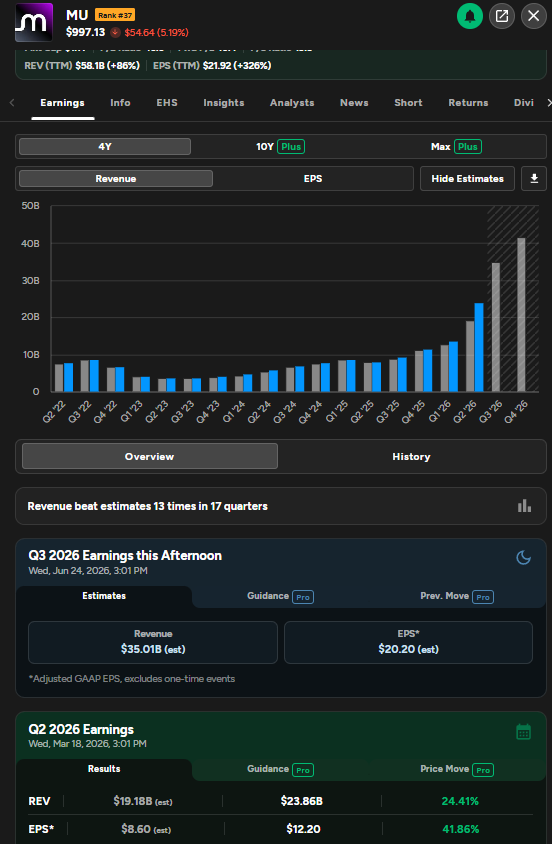Open the Returns tab

[468, 103]
